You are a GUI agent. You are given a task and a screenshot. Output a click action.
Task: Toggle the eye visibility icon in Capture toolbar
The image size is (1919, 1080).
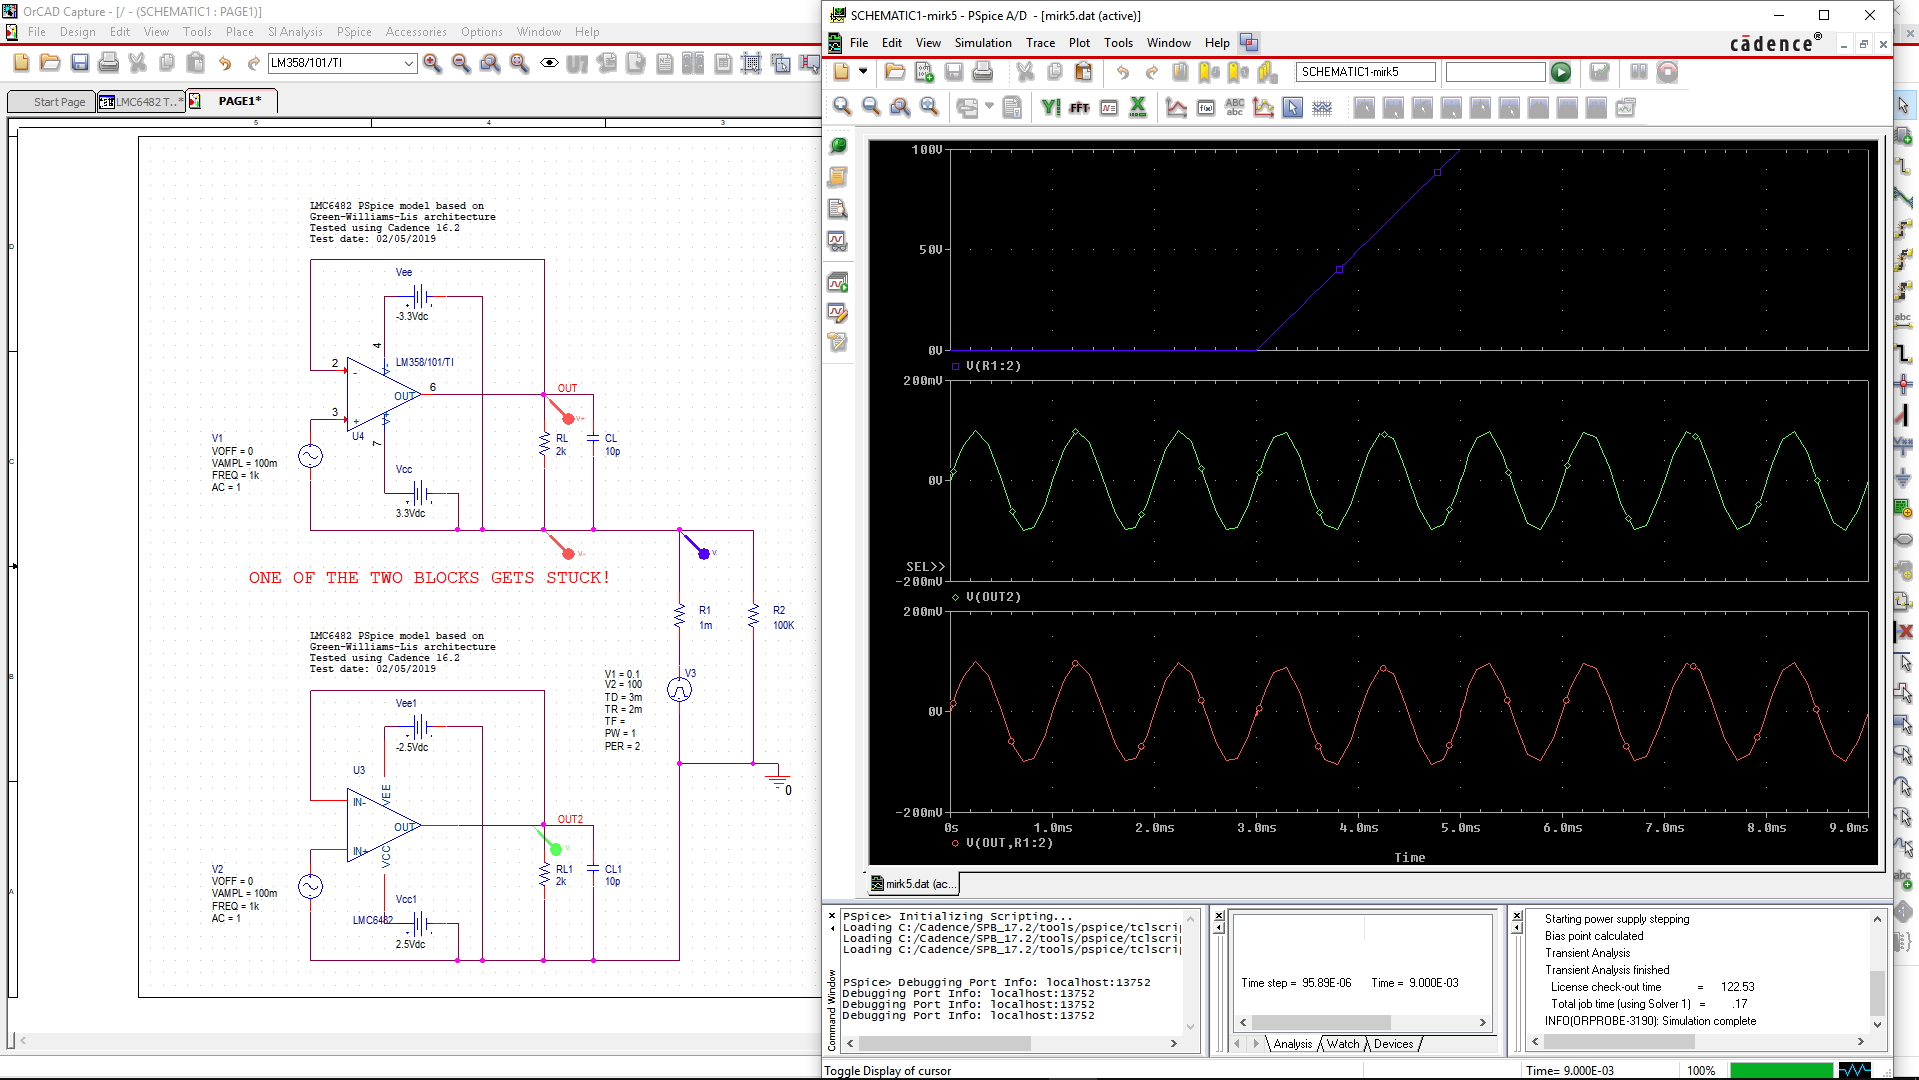click(549, 63)
